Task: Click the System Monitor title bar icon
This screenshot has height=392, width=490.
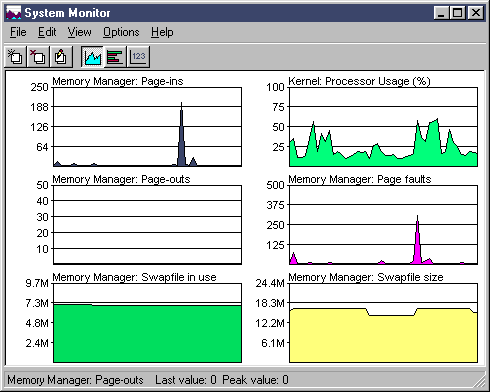Action: (x=14, y=13)
